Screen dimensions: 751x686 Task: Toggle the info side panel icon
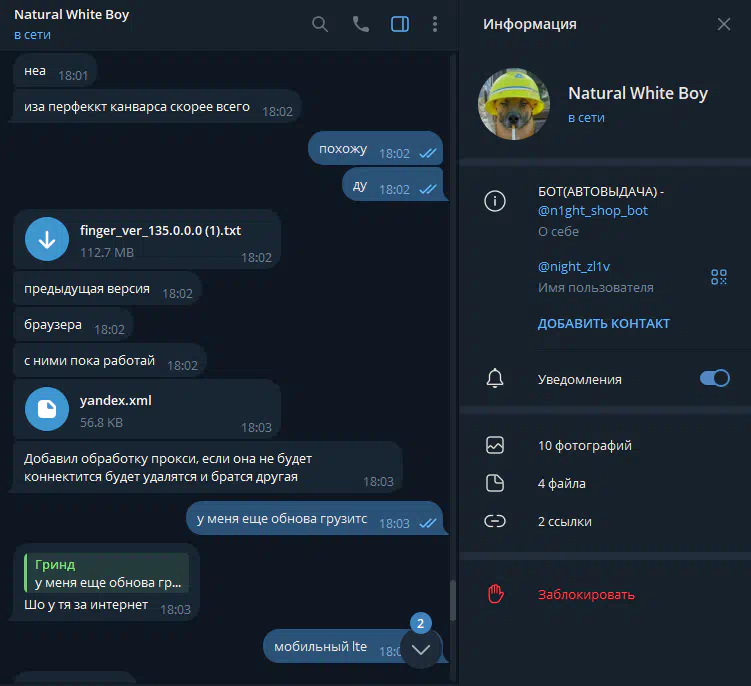click(x=400, y=24)
